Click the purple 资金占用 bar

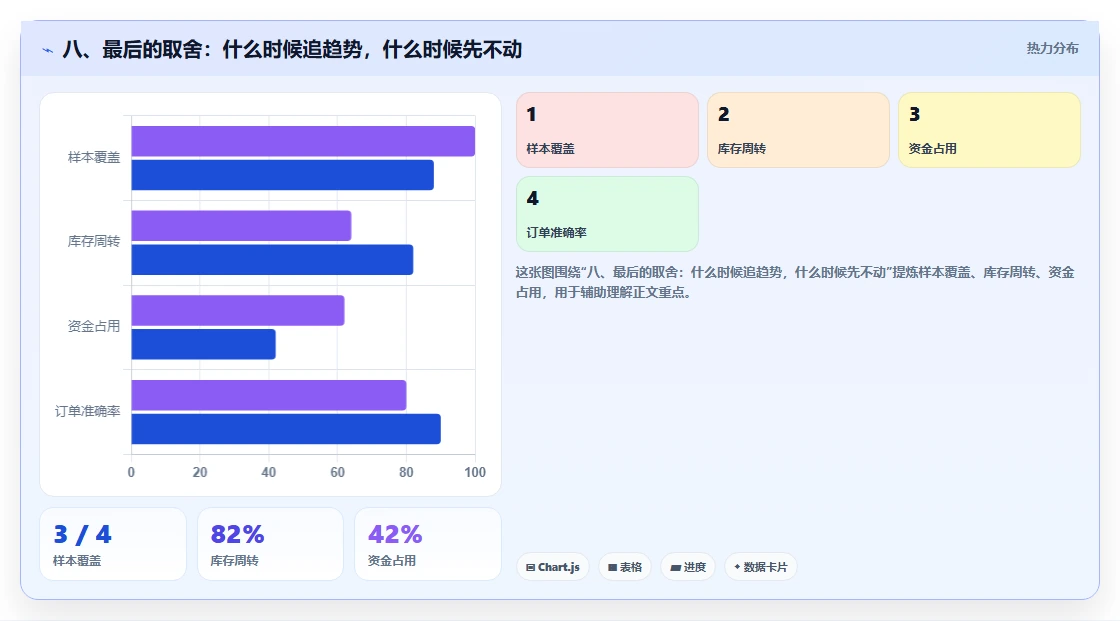tap(238, 310)
